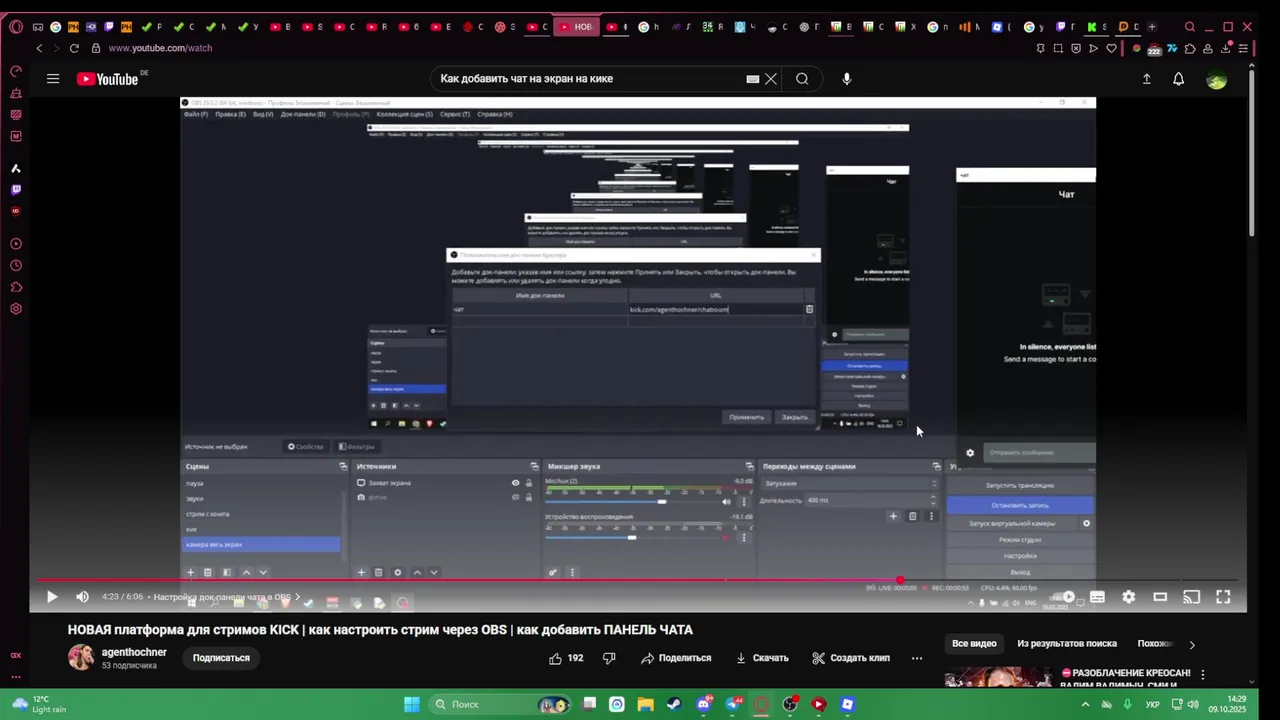1280x720 pixels.
Task: Open the YouTube account avatar menu
Action: 1217,80
